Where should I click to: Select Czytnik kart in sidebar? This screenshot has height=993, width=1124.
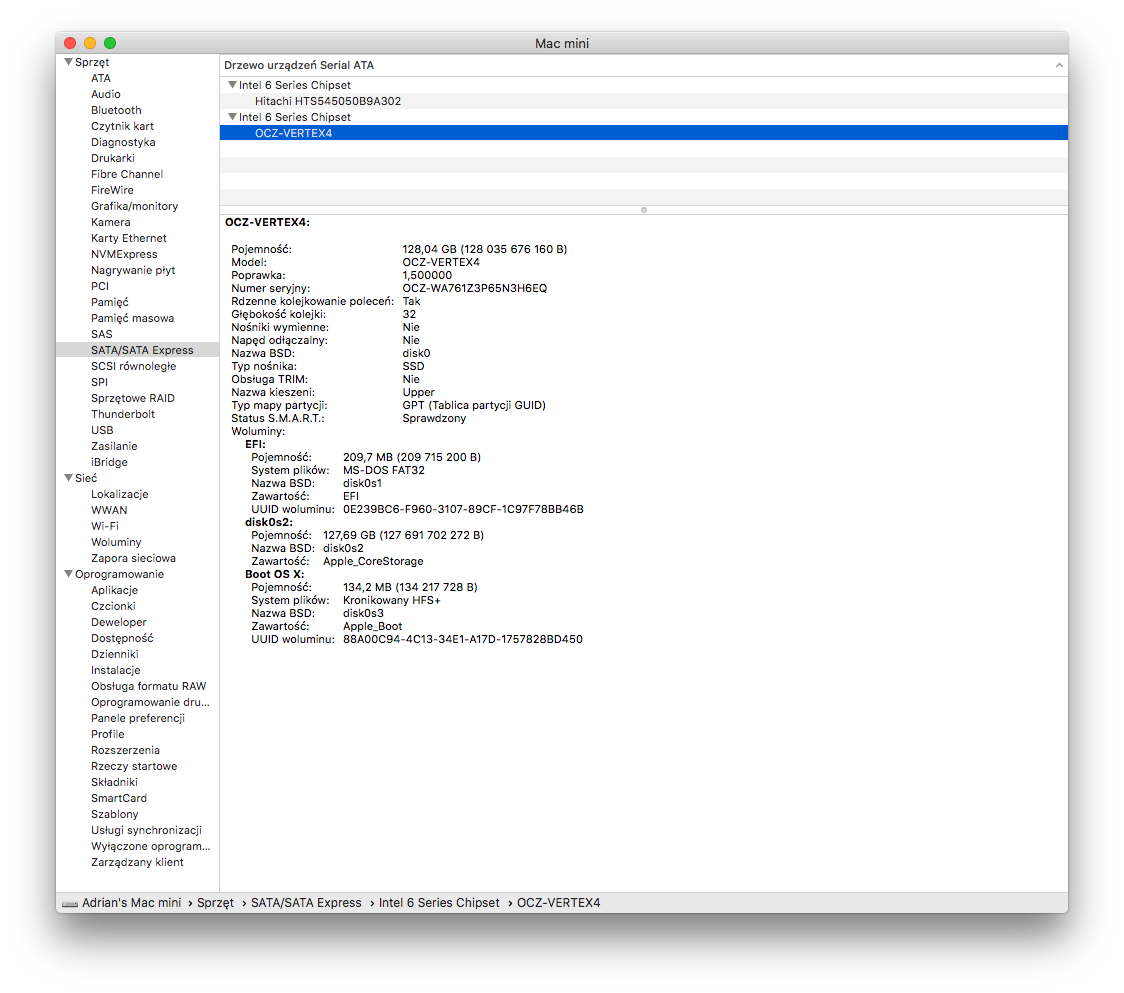click(122, 126)
